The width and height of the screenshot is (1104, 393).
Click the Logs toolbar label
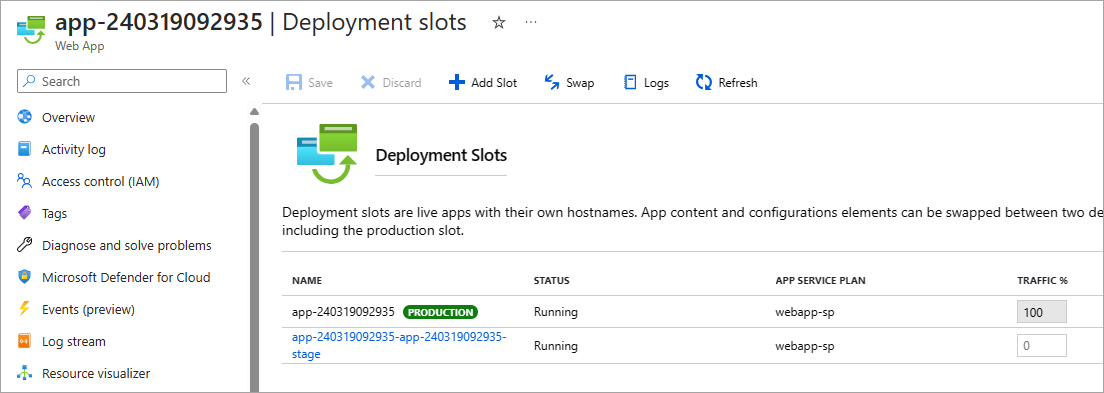[x=656, y=82]
